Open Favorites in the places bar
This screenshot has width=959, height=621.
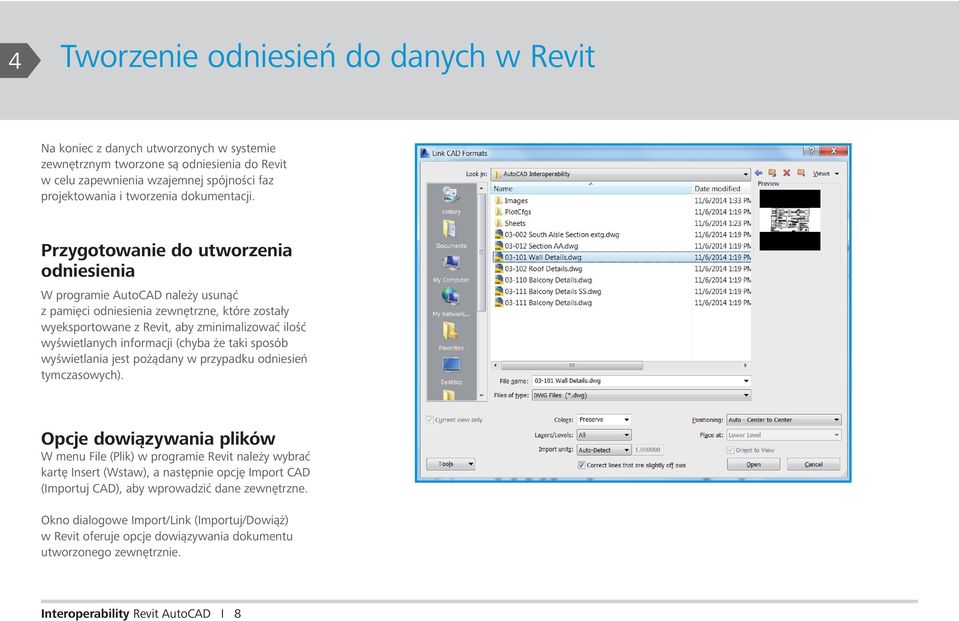coord(451,337)
